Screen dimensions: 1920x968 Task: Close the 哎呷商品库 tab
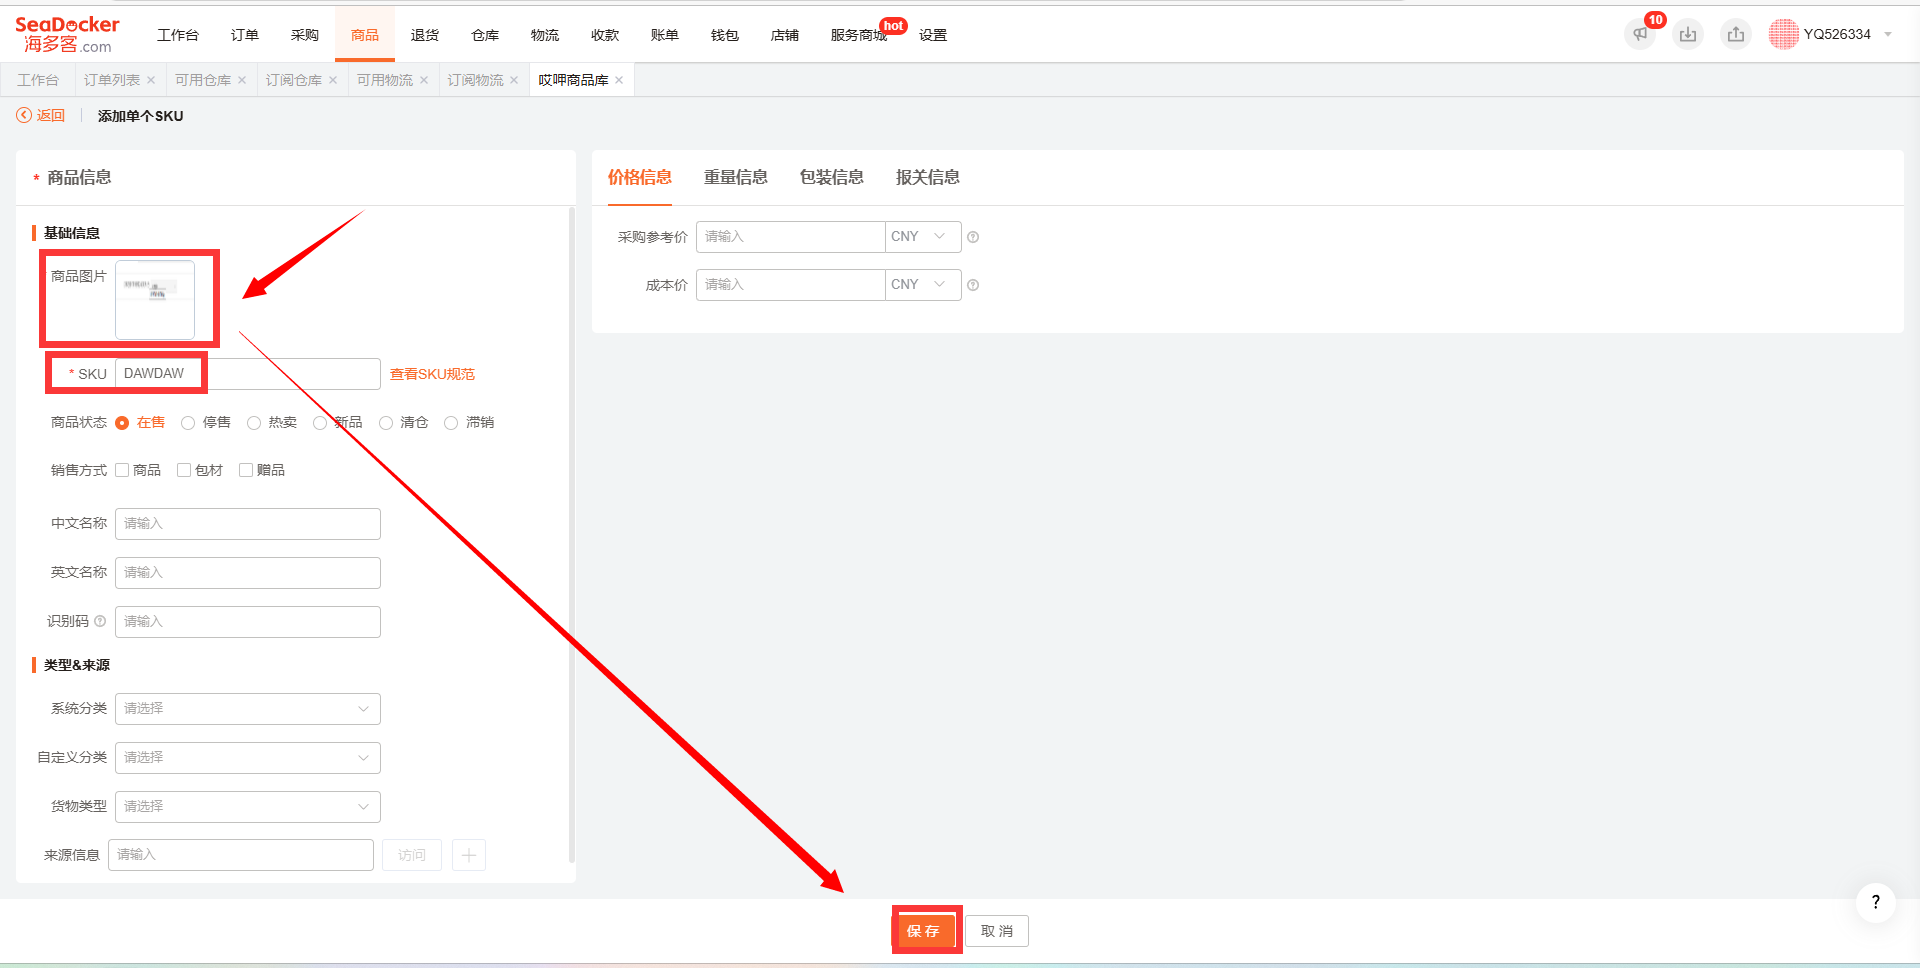[x=619, y=80]
